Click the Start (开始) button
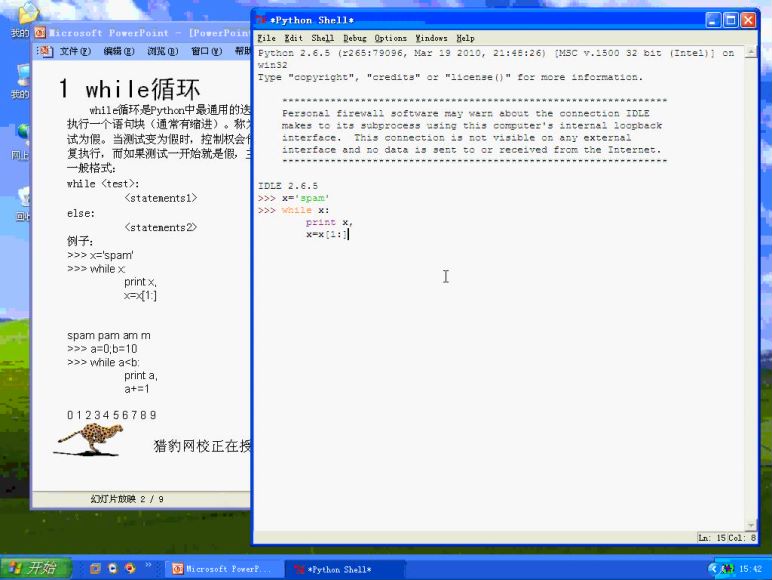Screen dimensions: 772x580 click(34, 568)
